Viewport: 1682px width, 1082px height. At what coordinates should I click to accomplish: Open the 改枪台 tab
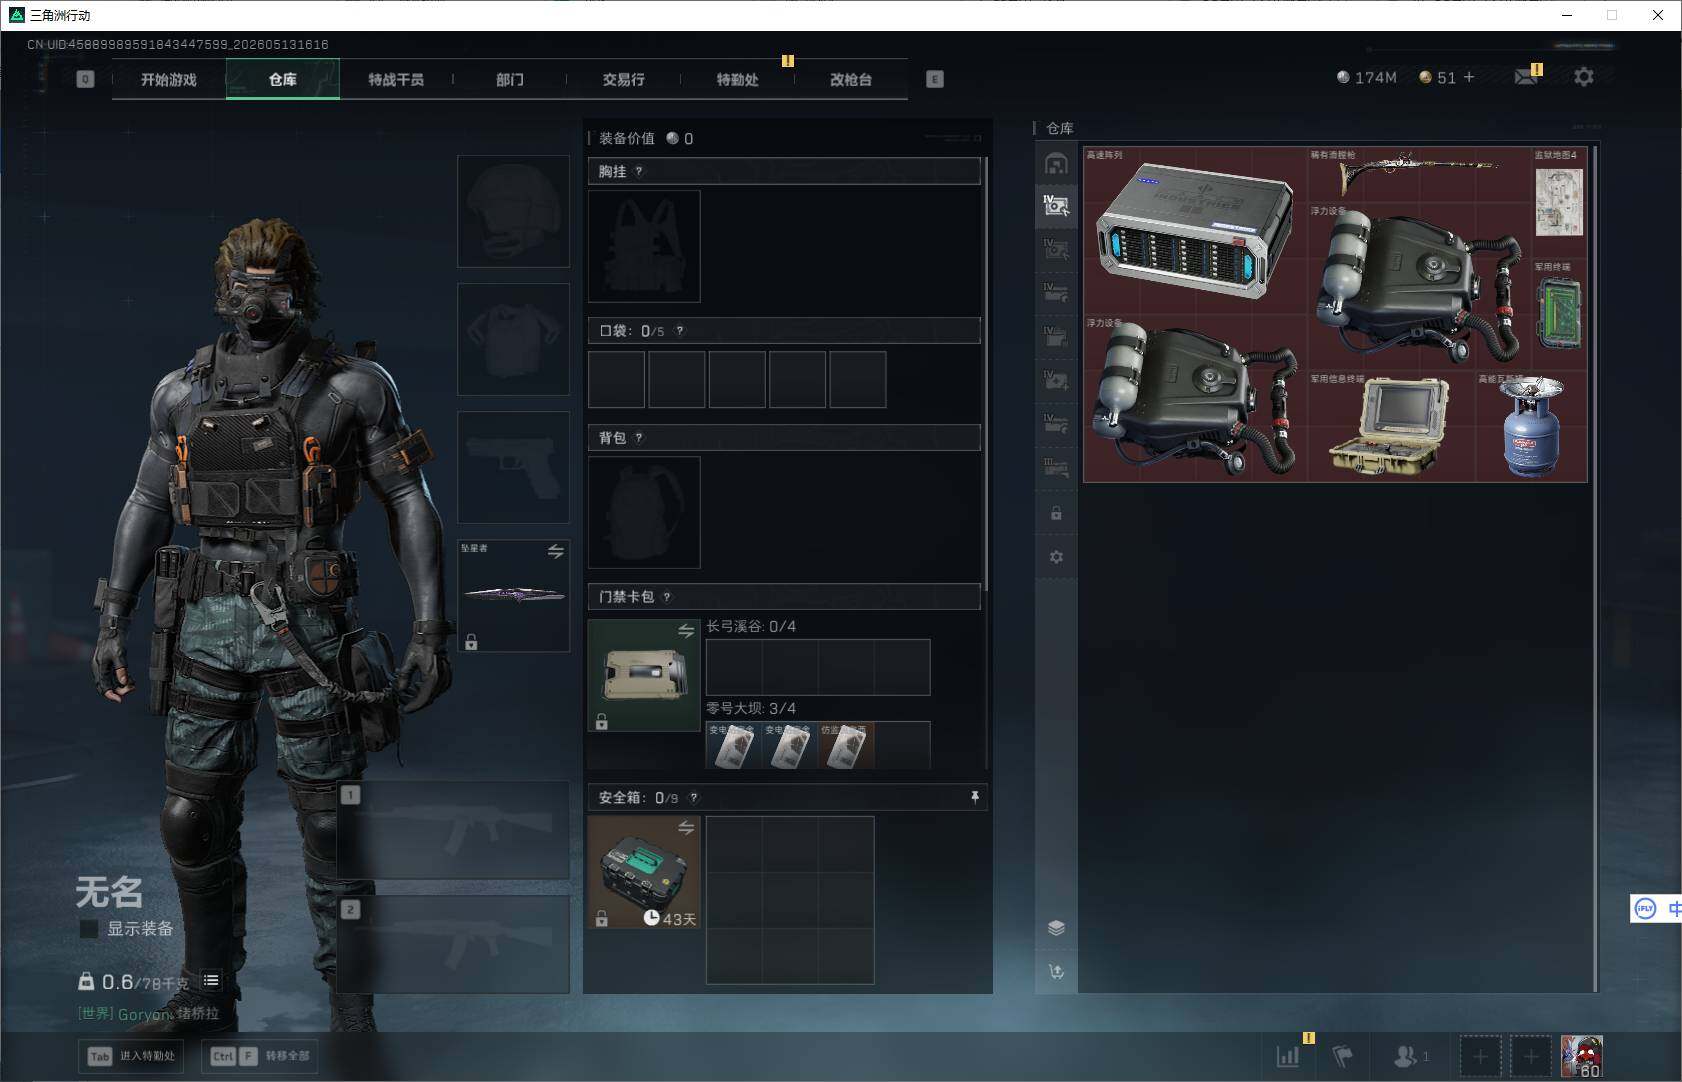[x=851, y=79]
